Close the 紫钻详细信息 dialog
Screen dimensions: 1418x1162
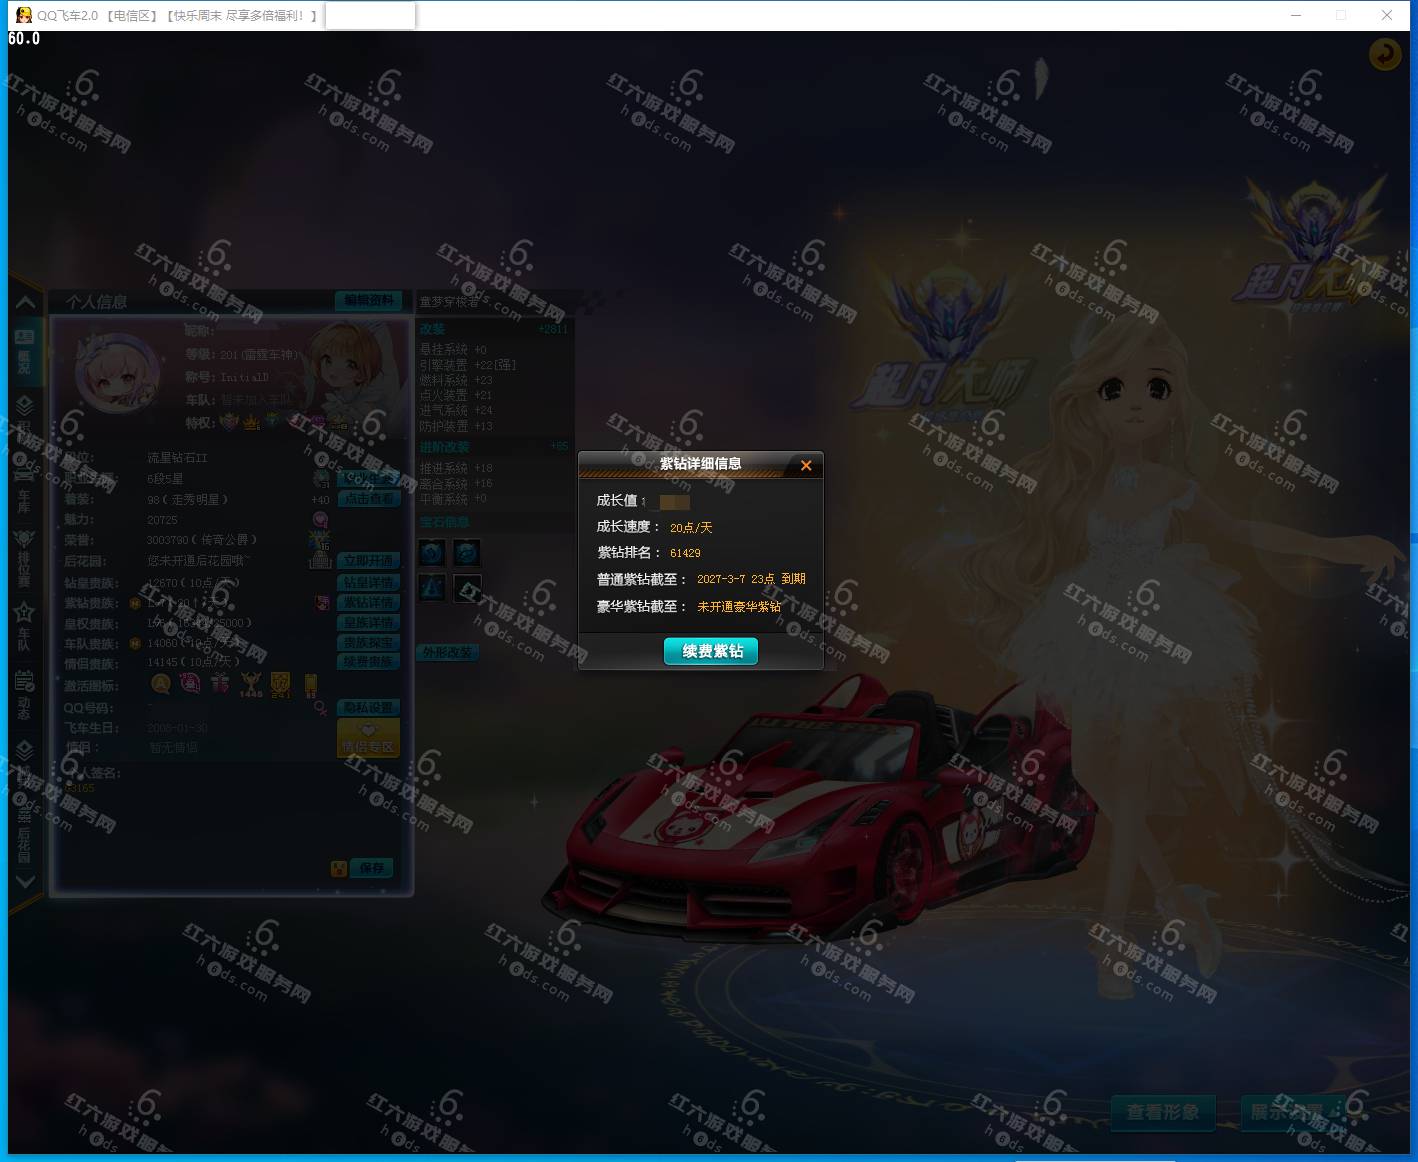pyautogui.click(x=806, y=465)
